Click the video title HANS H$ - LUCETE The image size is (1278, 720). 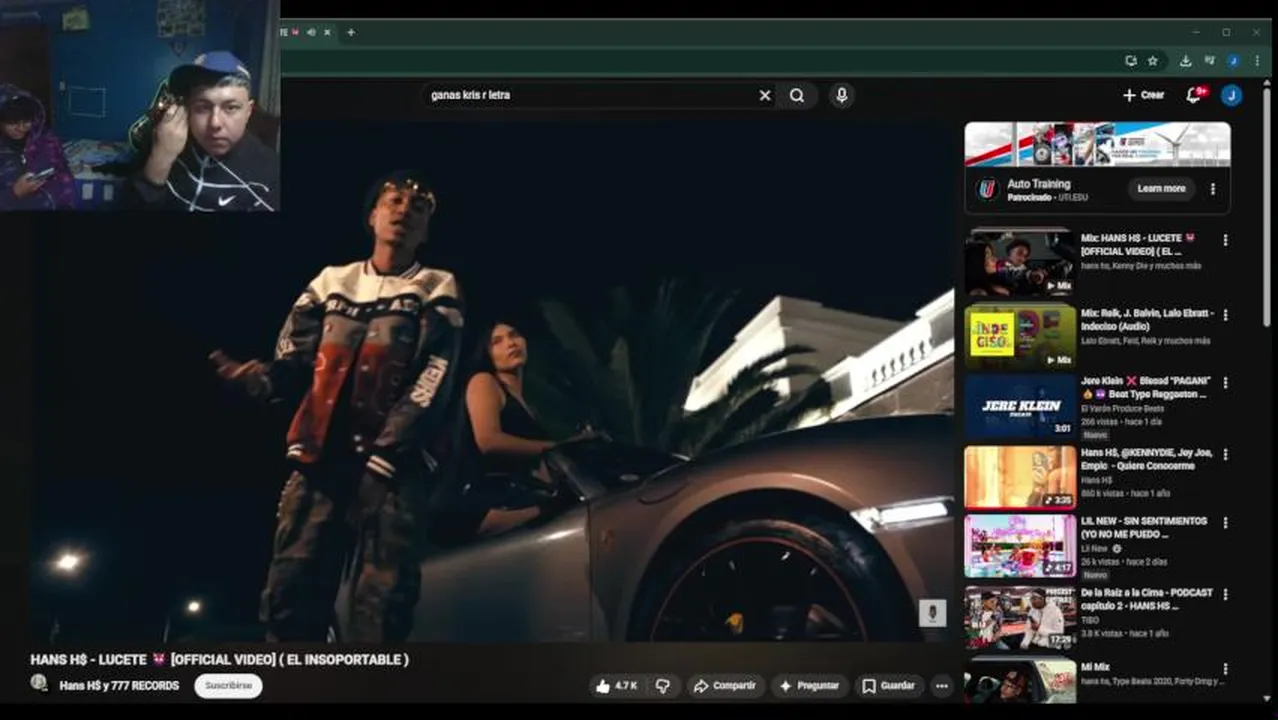(219, 660)
